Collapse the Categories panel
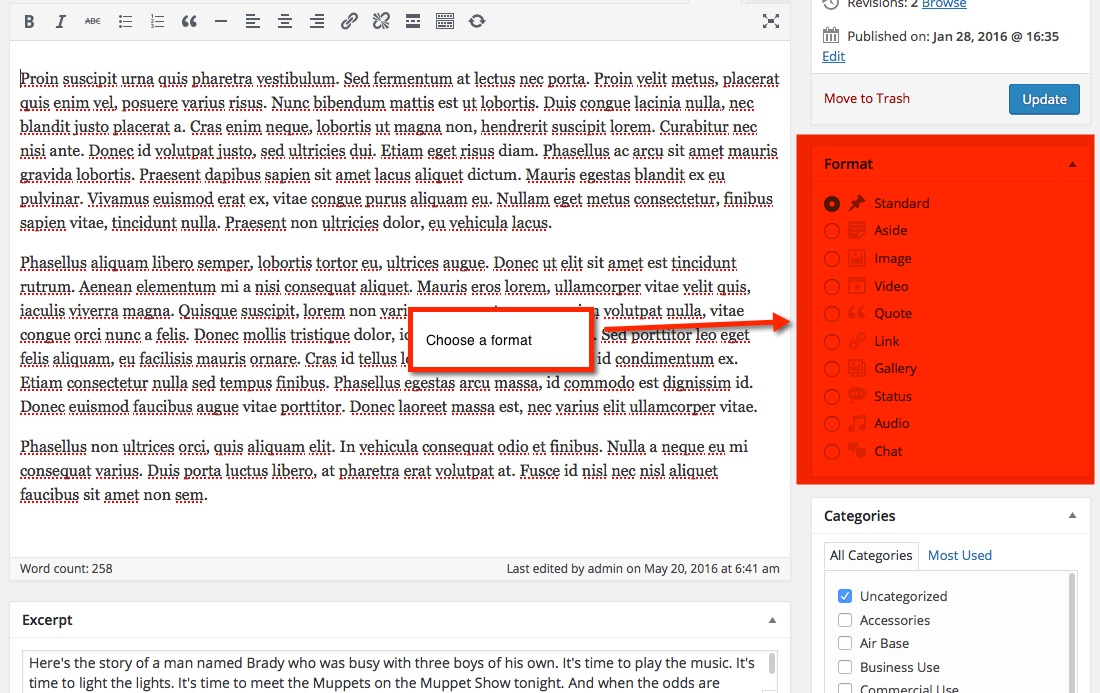1100x693 pixels. click(1072, 516)
